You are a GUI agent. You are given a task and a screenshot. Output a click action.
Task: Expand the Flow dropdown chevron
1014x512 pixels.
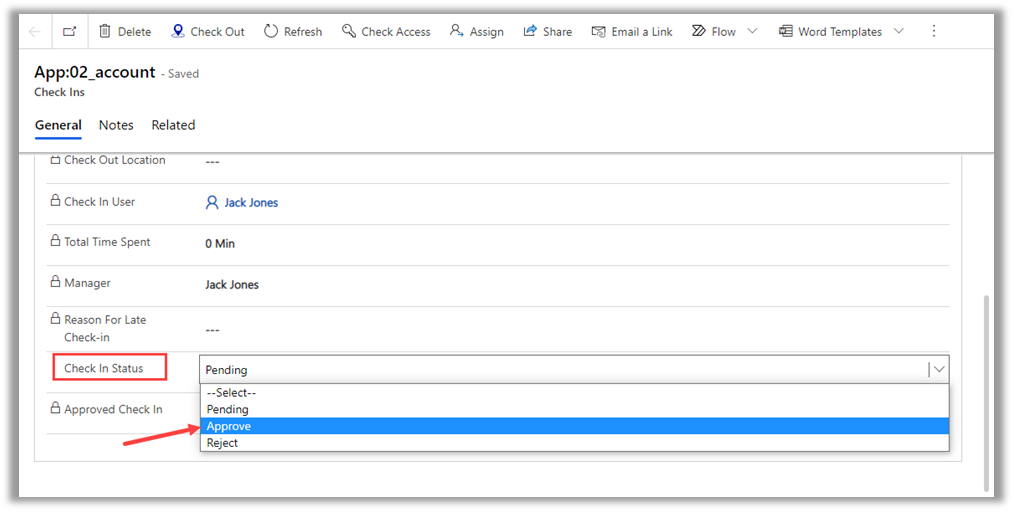[x=753, y=31]
